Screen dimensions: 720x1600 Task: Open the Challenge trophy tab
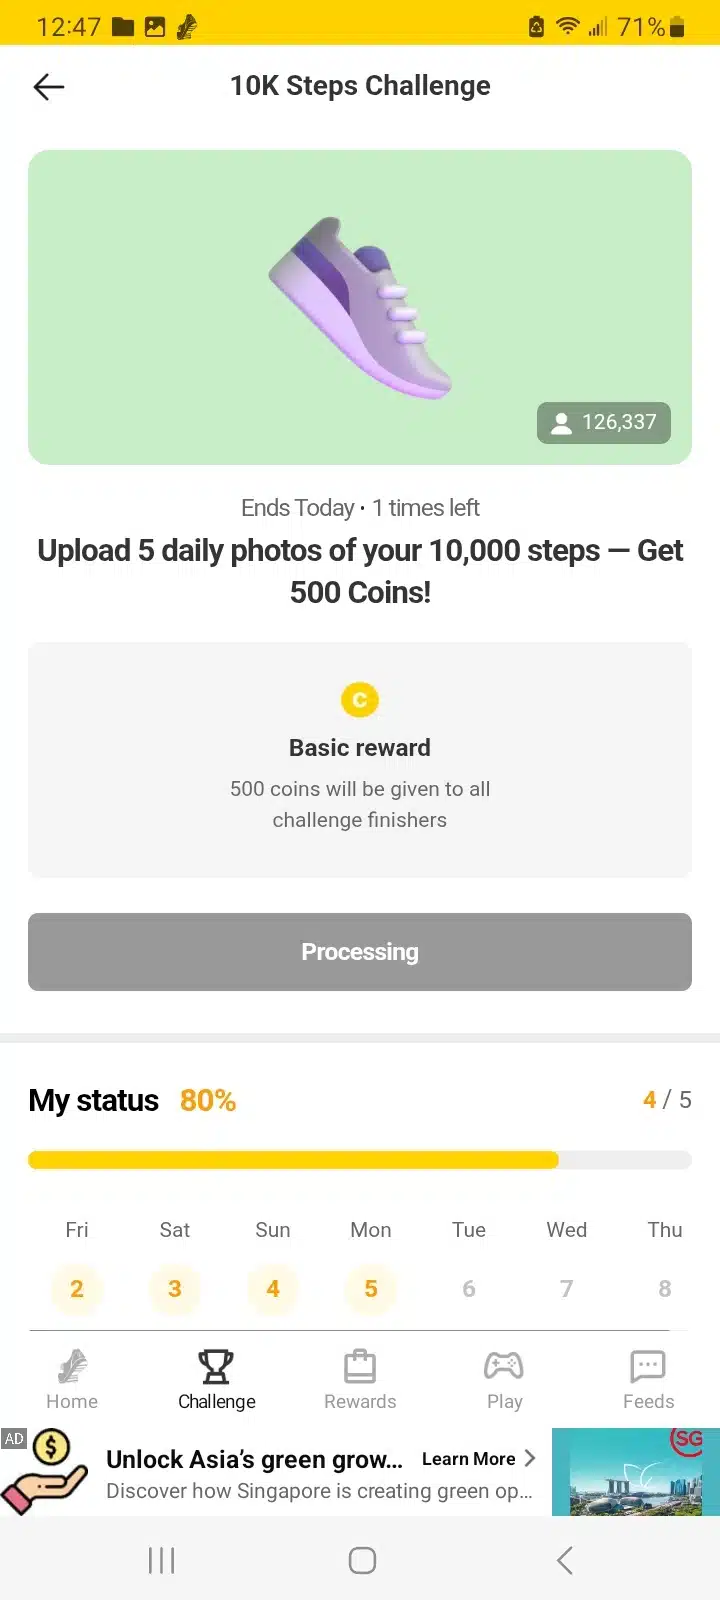[216, 1380]
